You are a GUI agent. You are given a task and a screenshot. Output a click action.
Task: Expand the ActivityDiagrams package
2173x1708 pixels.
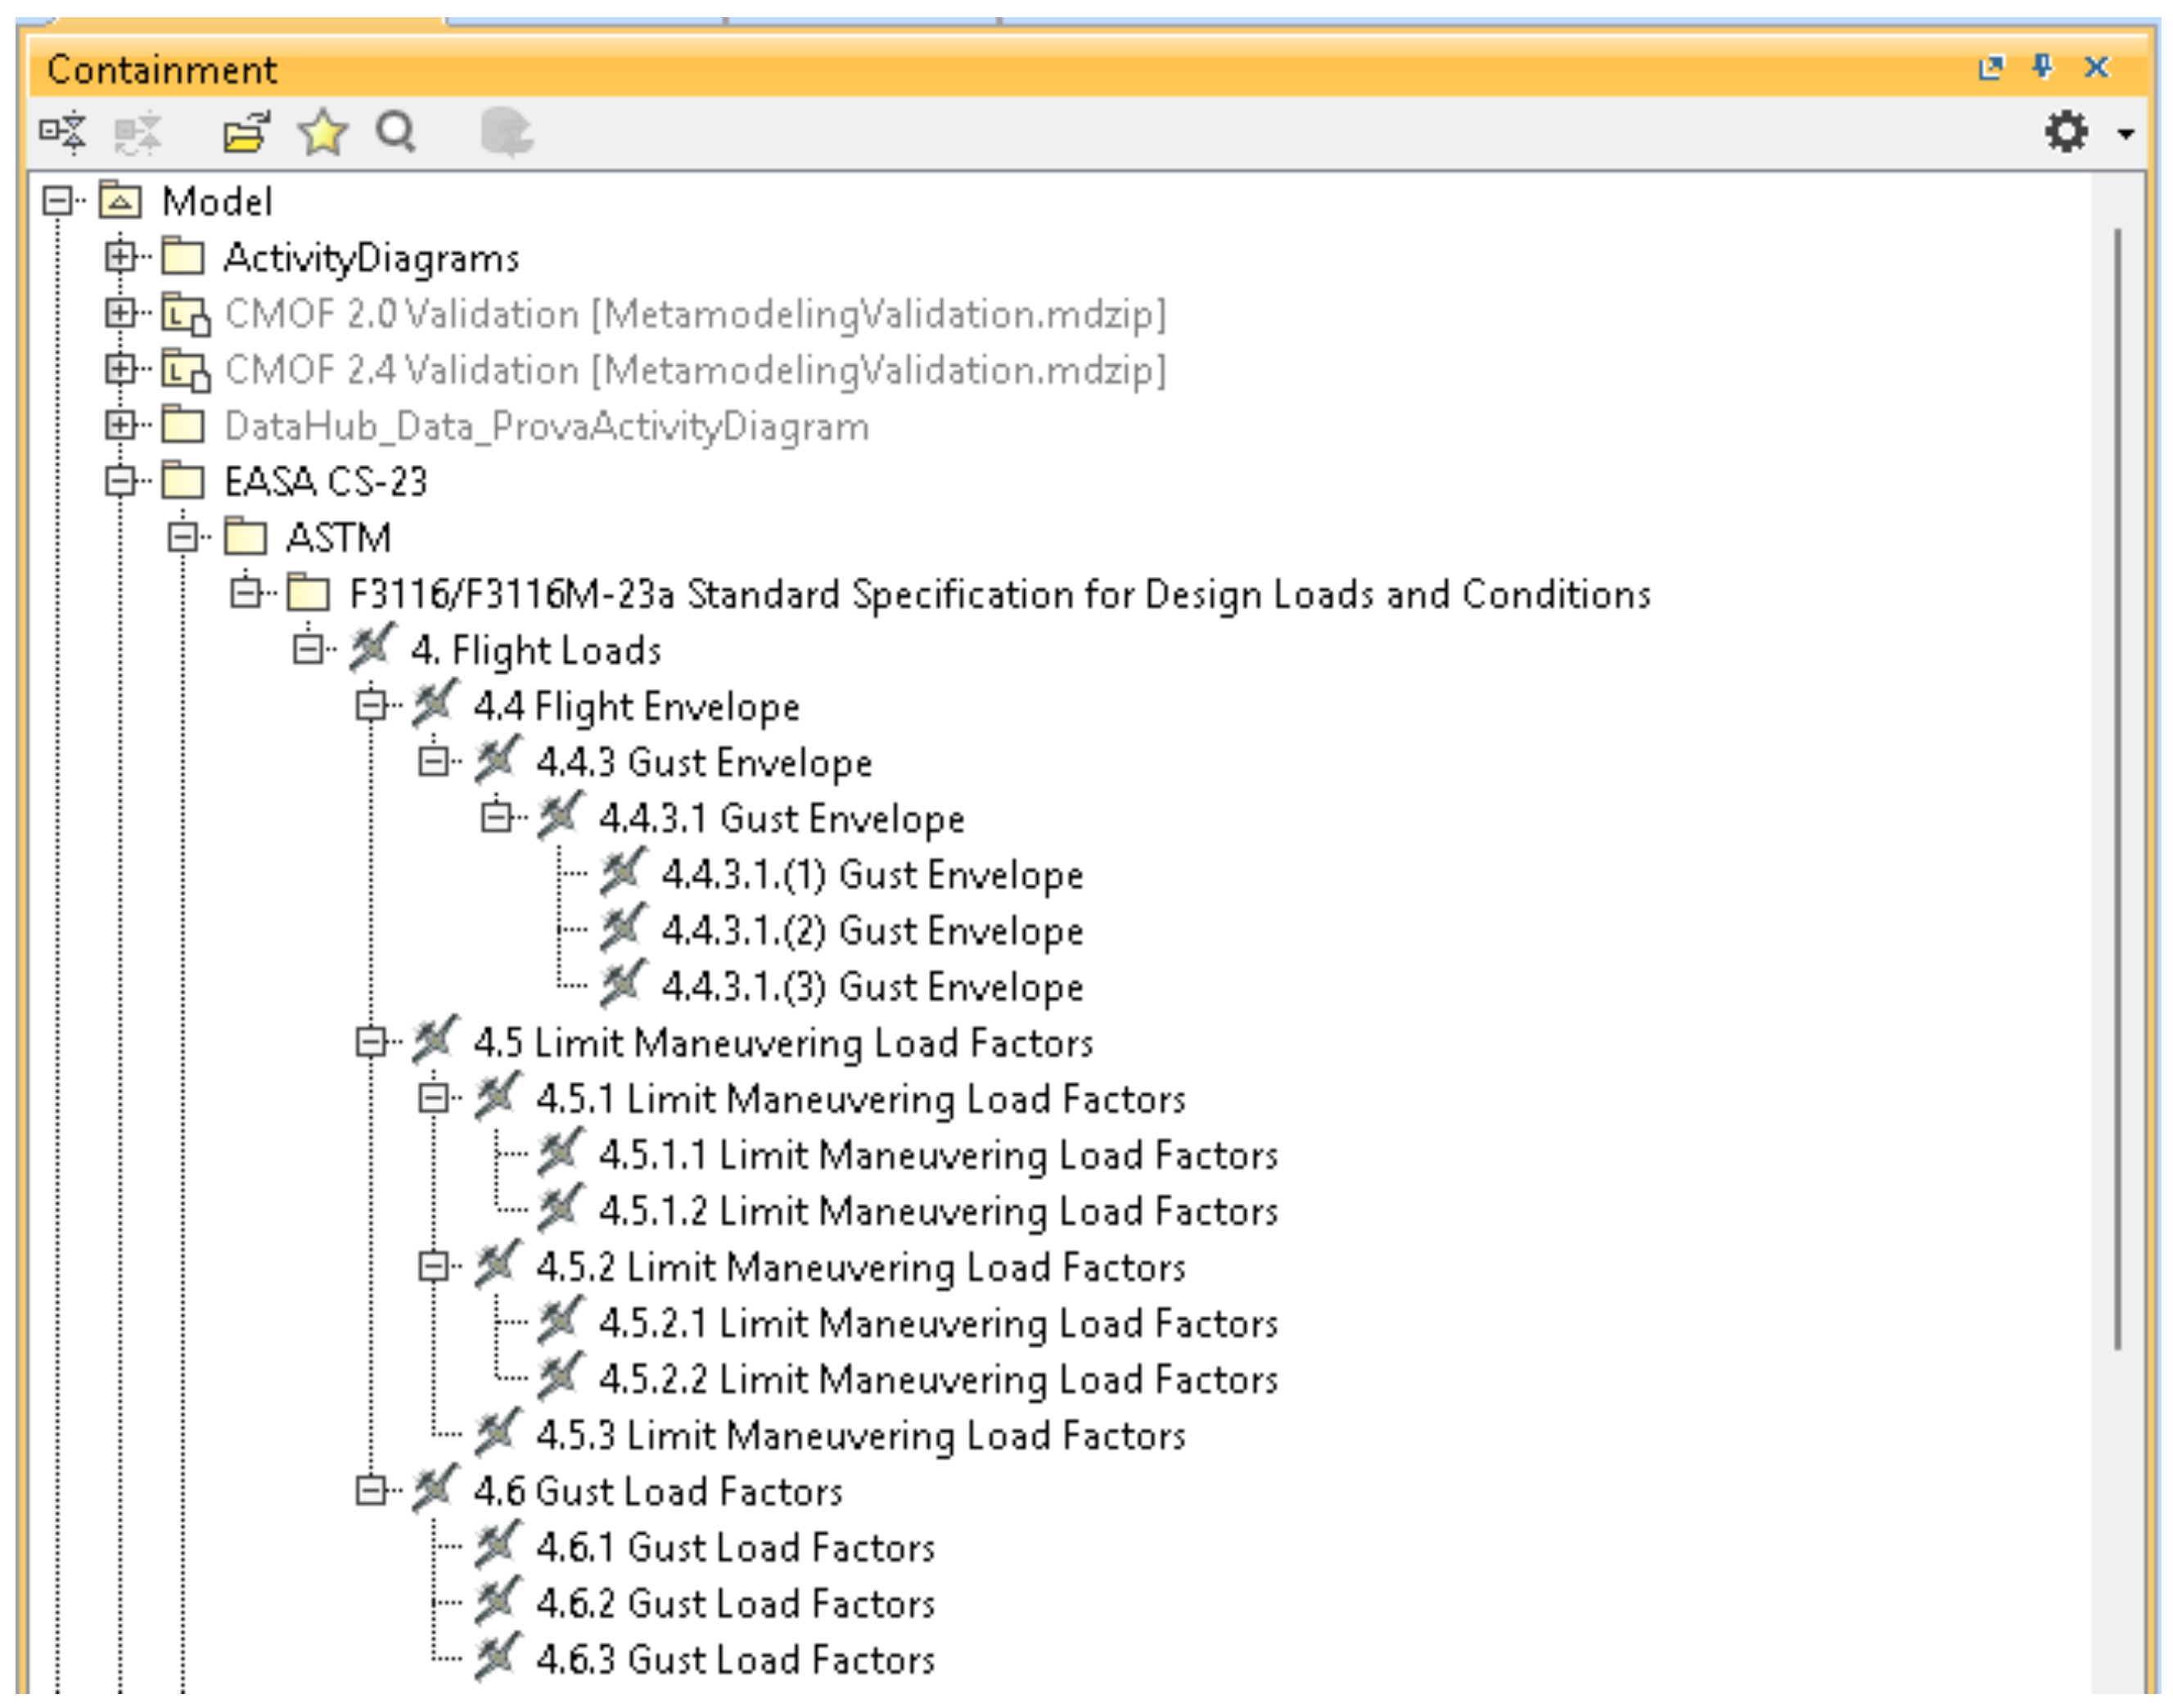click(120, 257)
